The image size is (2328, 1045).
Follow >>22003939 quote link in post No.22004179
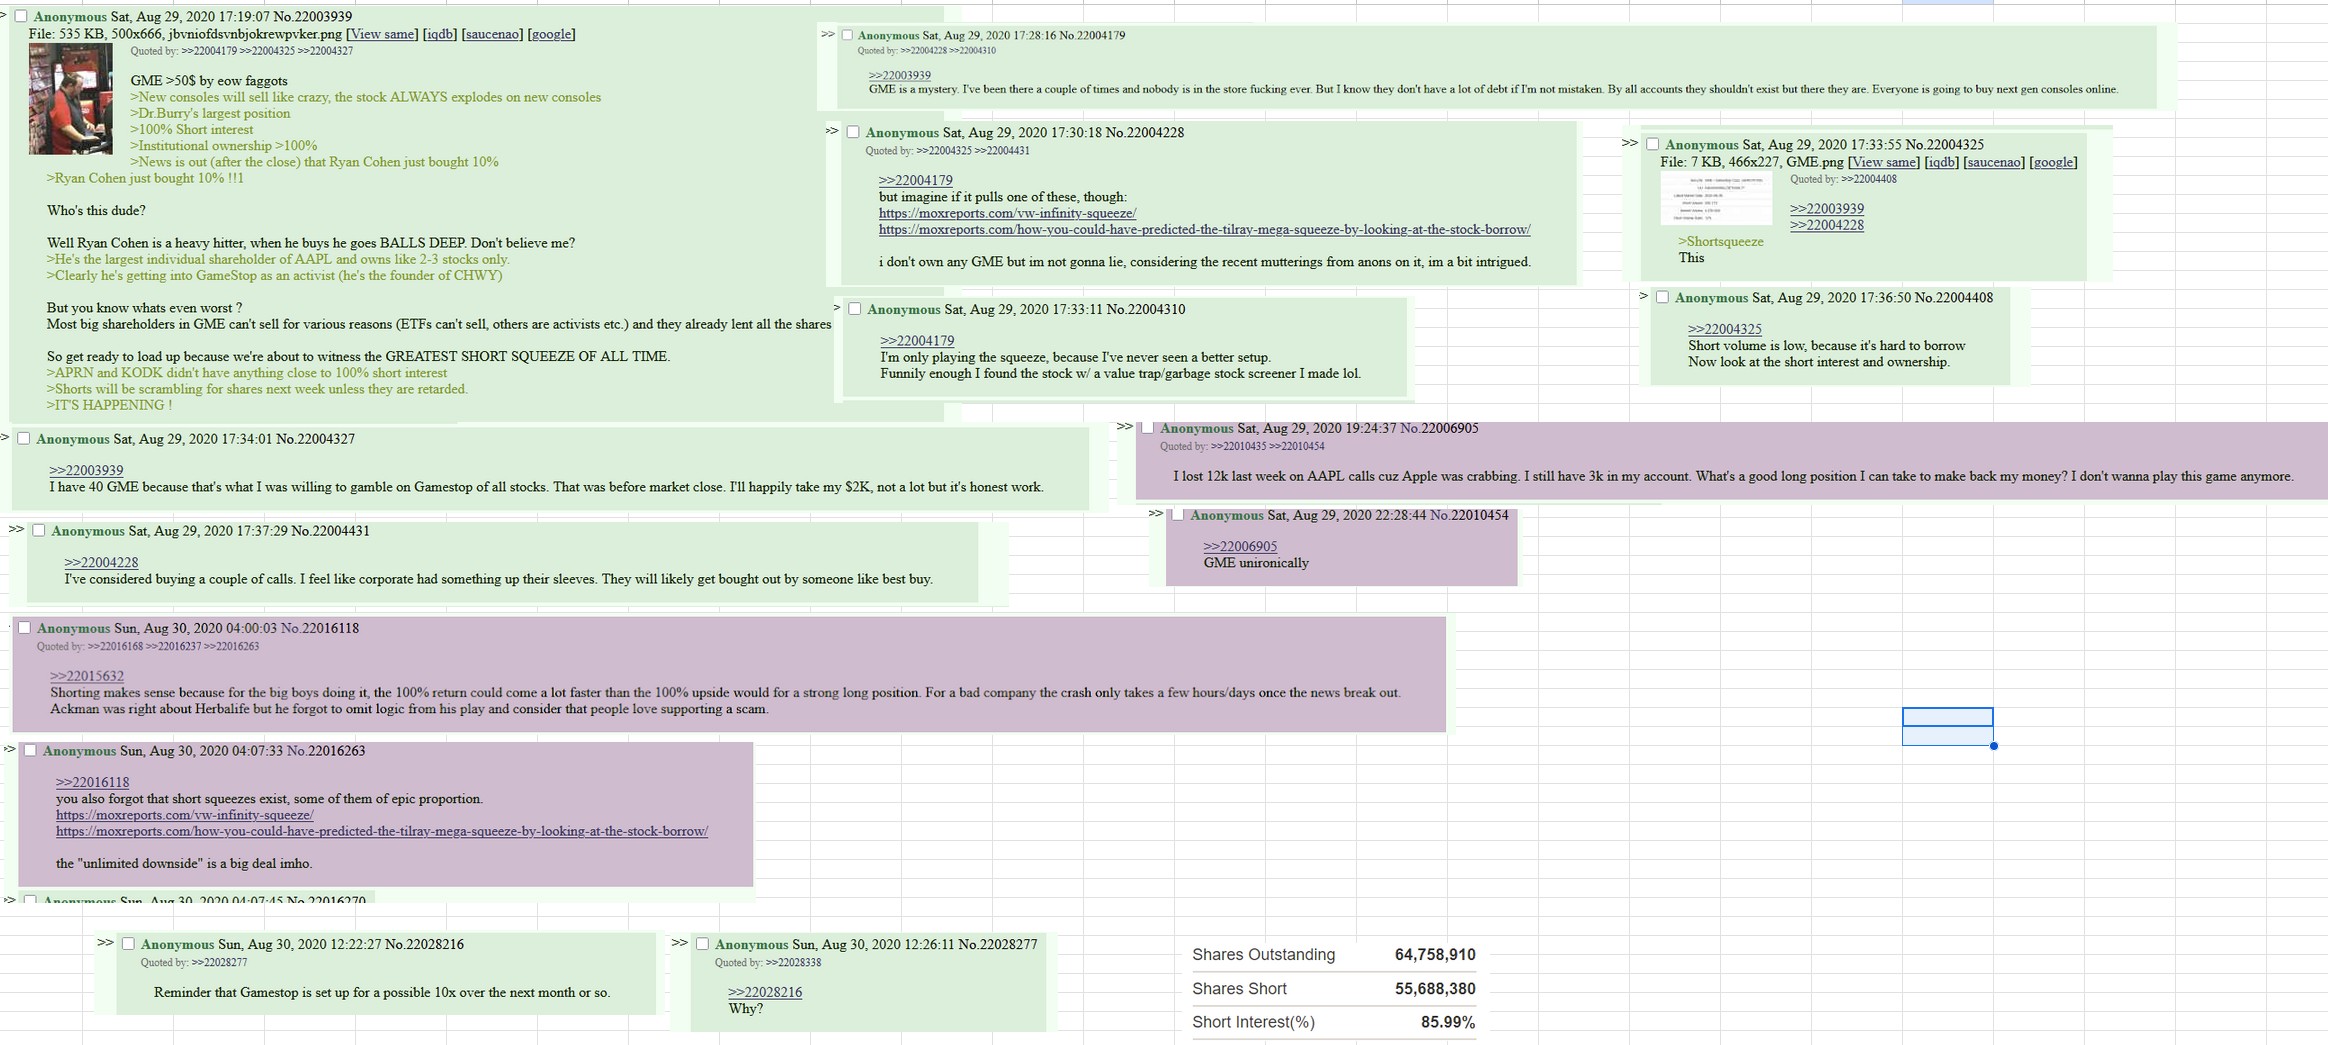coord(899,75)
